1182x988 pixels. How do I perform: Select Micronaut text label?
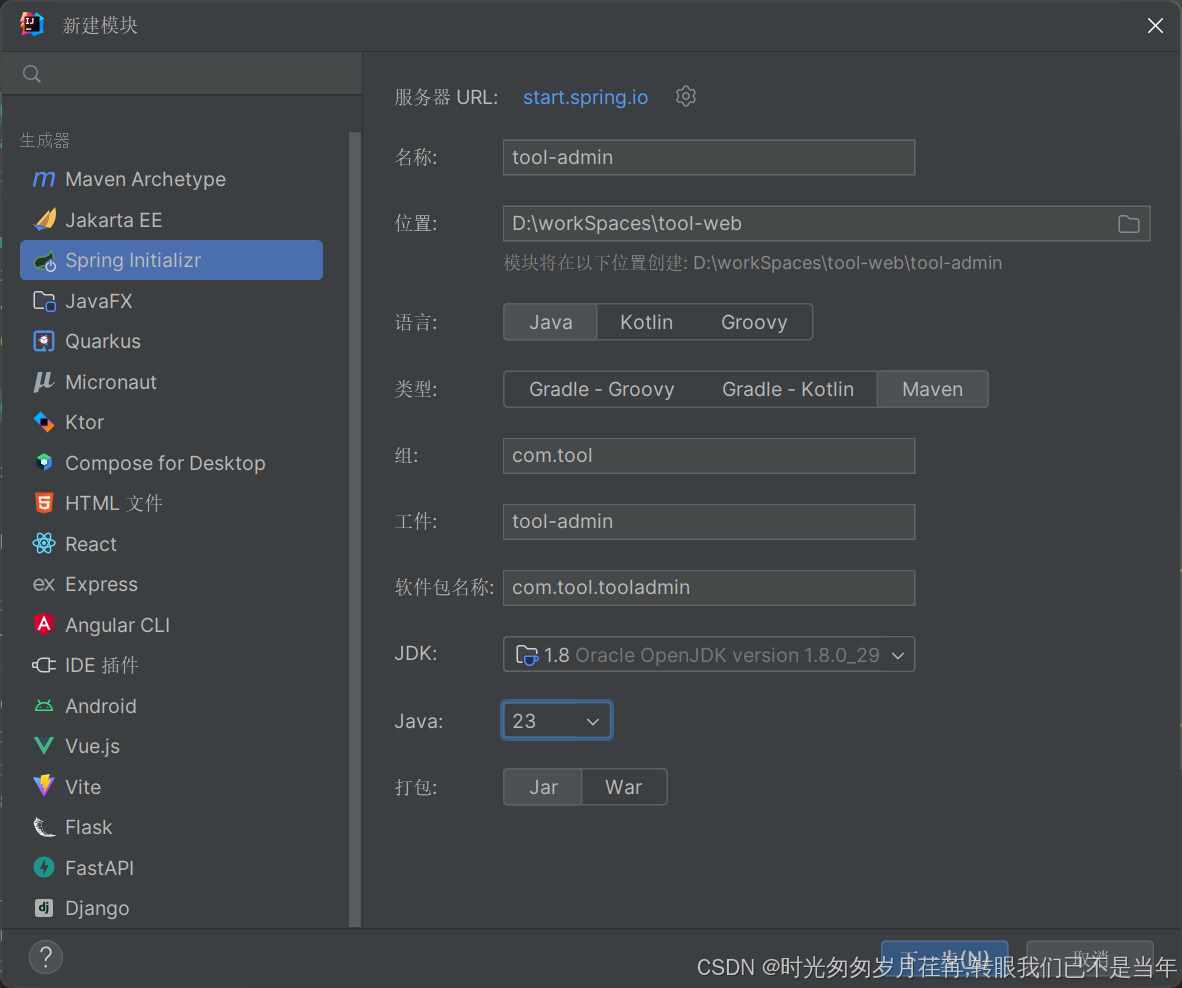tap(111, 382)
